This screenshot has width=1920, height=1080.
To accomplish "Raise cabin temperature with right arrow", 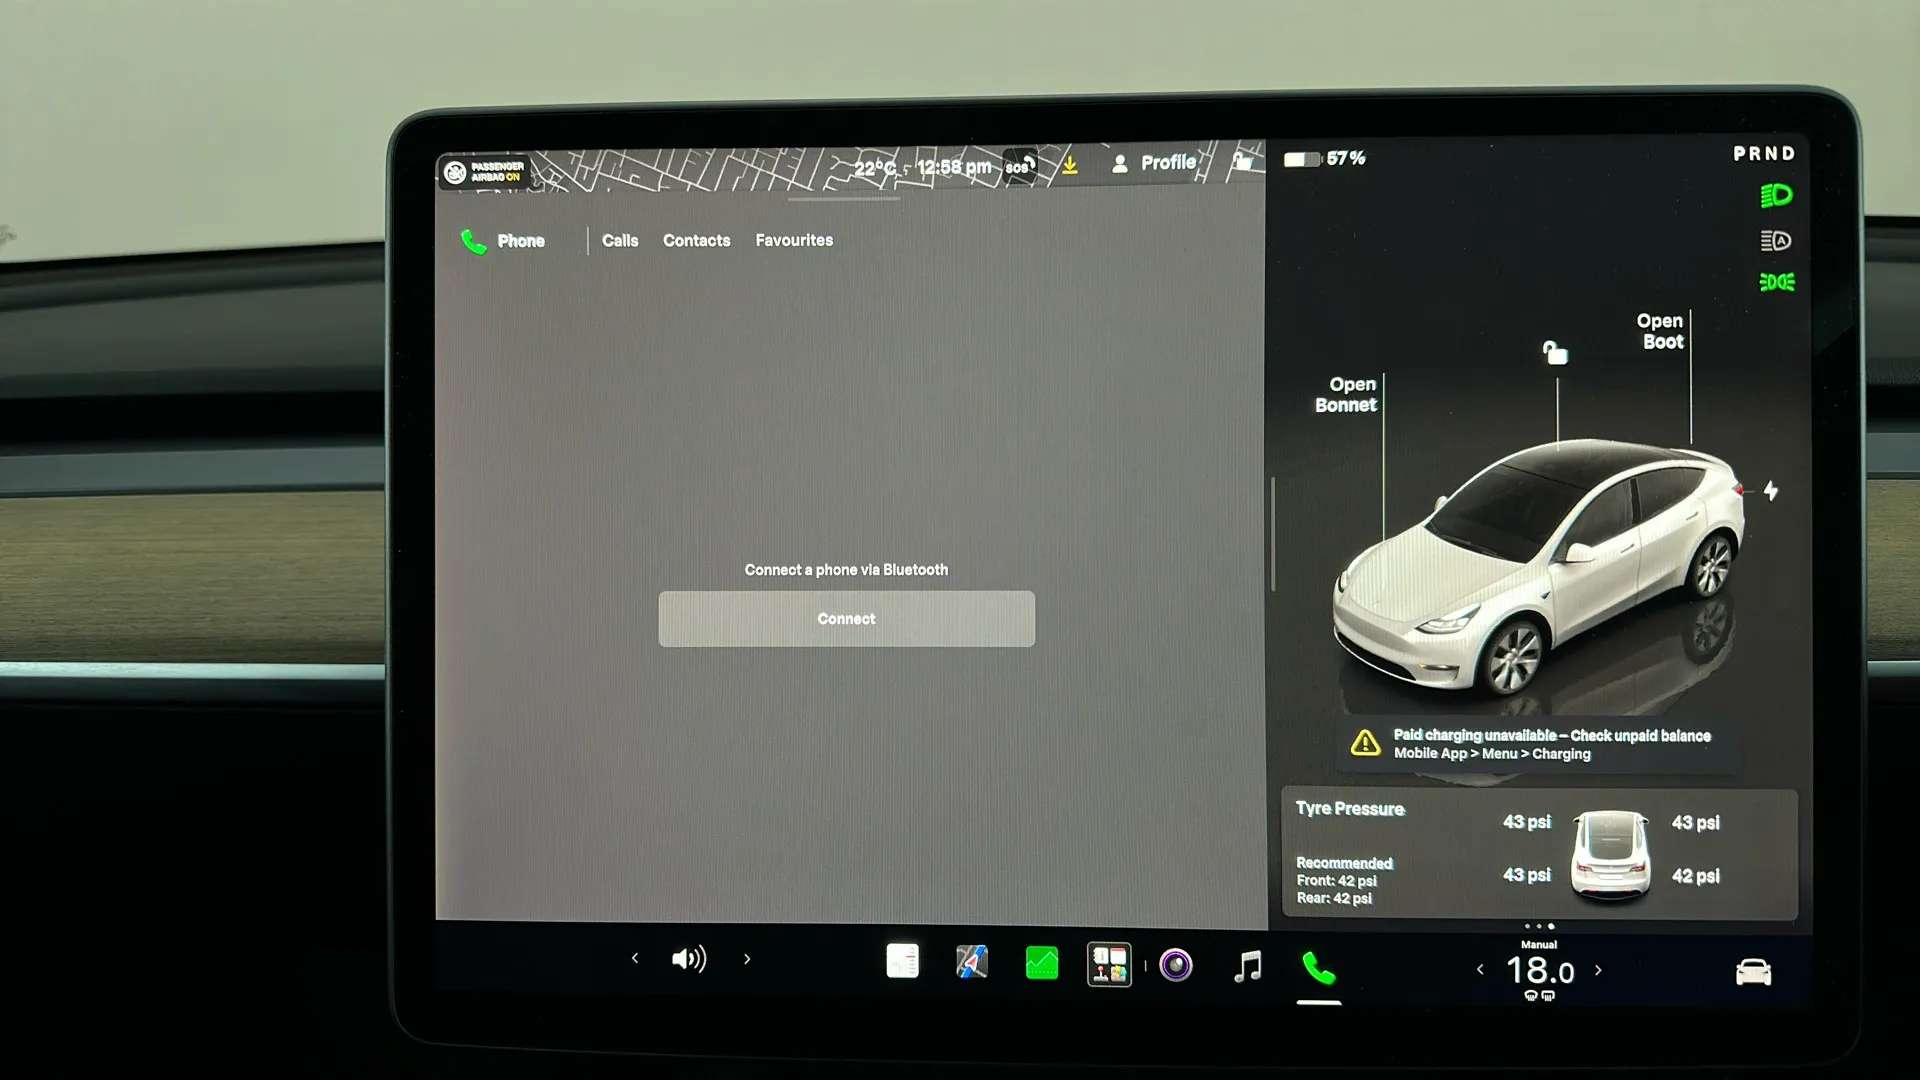I will coord(1598,969).
